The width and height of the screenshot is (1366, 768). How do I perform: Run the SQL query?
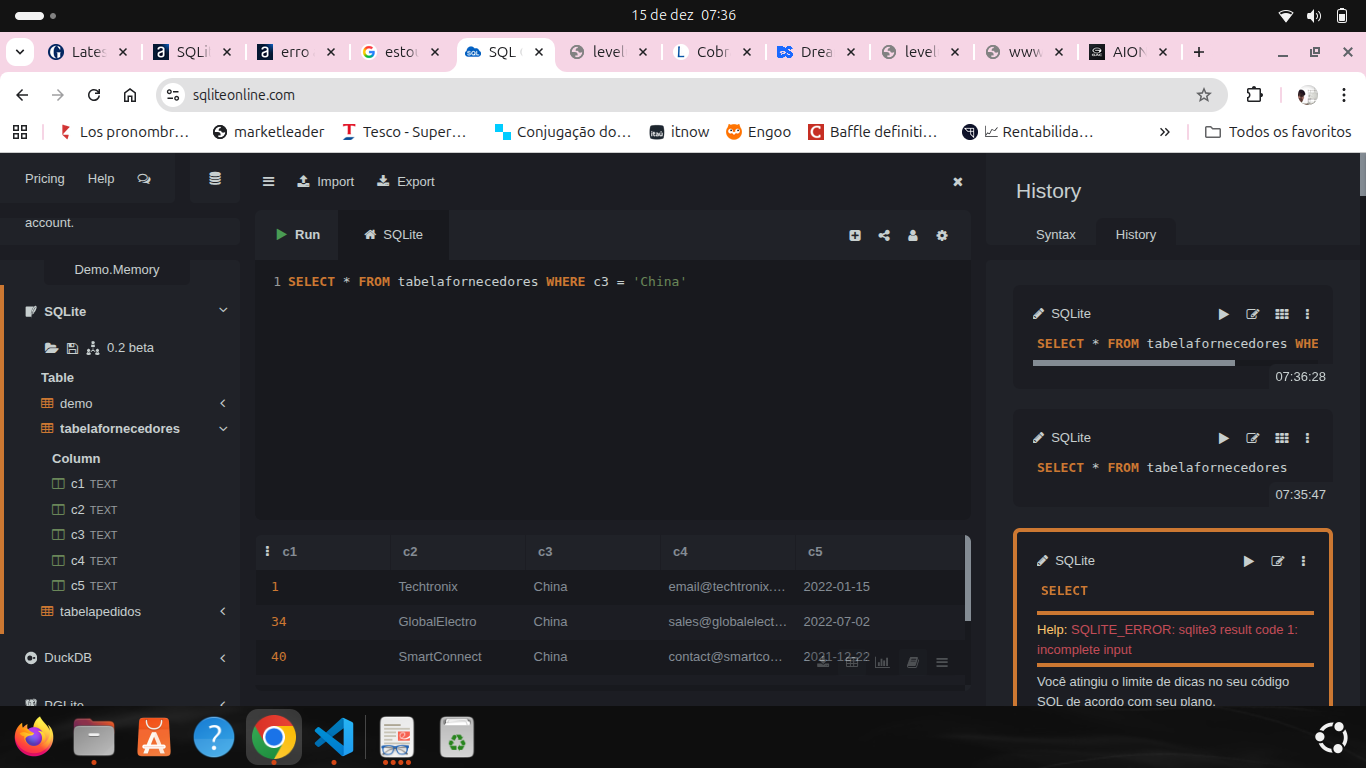pyautogui.click(x=297, y=235)
